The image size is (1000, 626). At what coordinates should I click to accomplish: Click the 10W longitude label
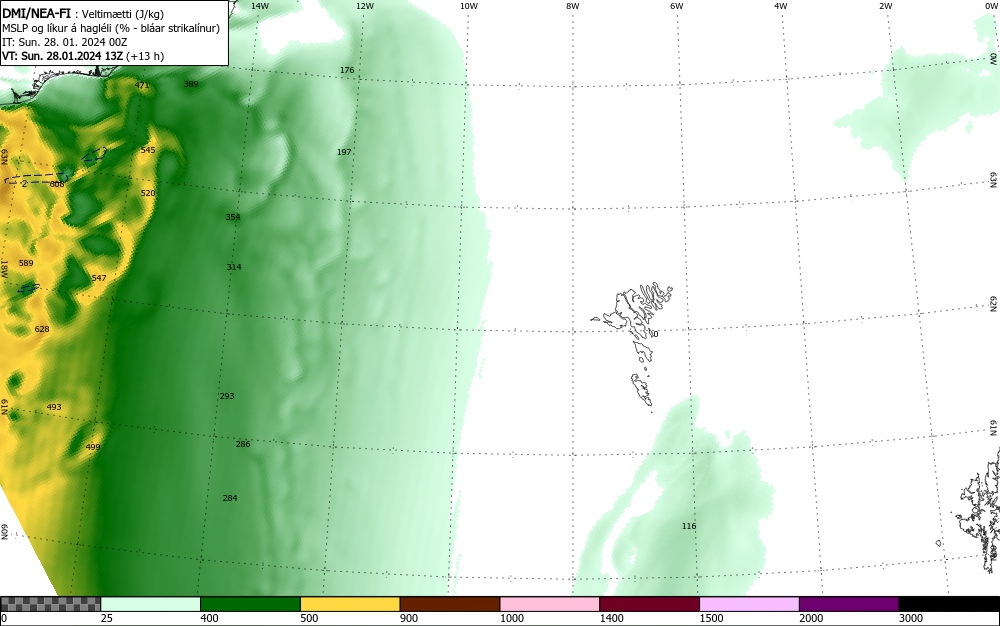(469, 6)
